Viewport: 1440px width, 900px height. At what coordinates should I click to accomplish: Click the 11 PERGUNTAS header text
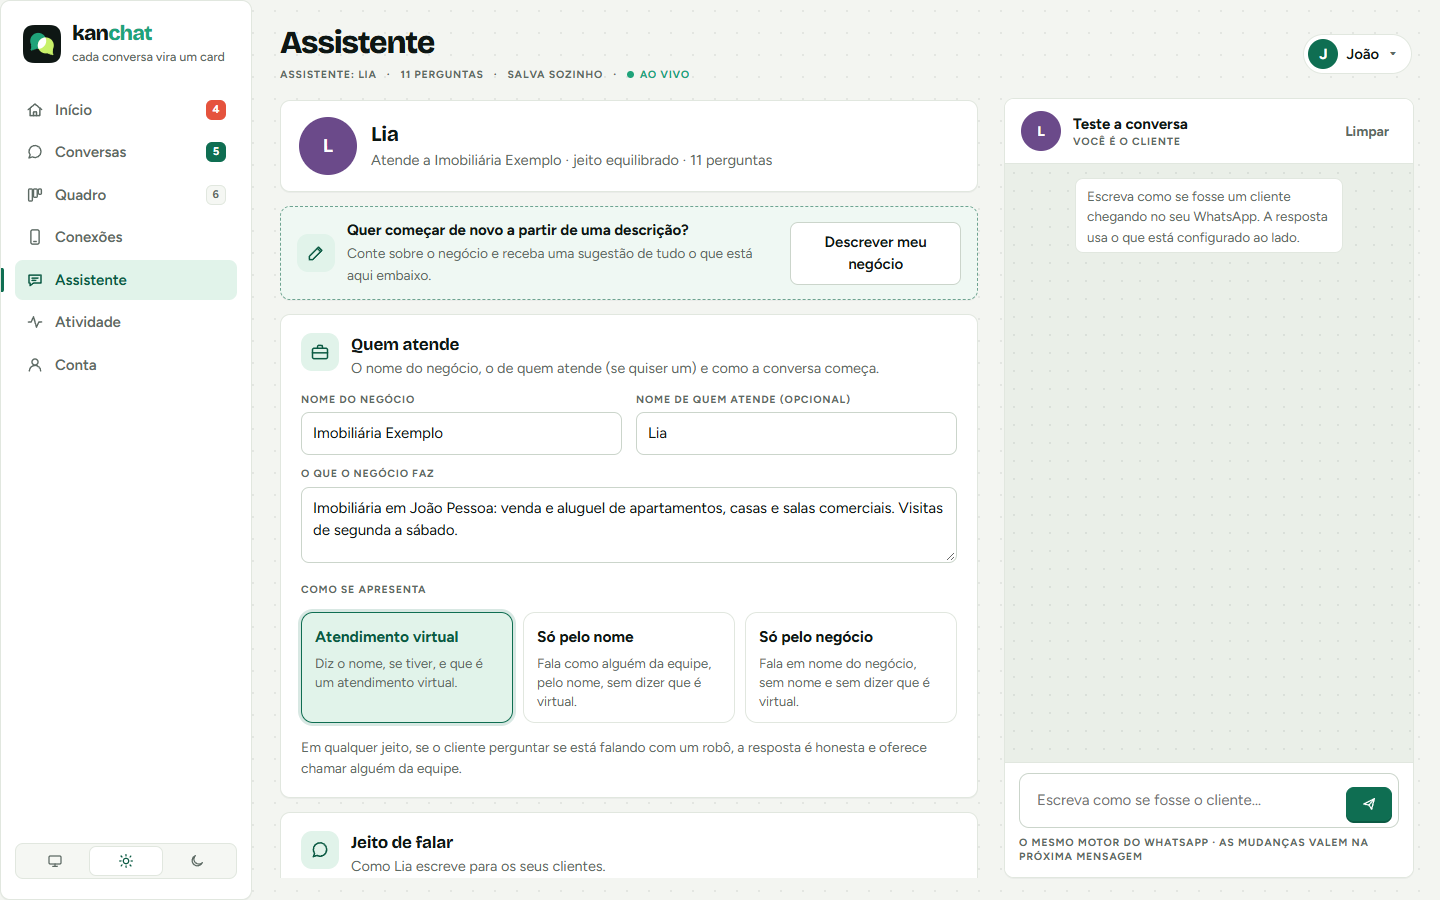[x=441, y=74]
